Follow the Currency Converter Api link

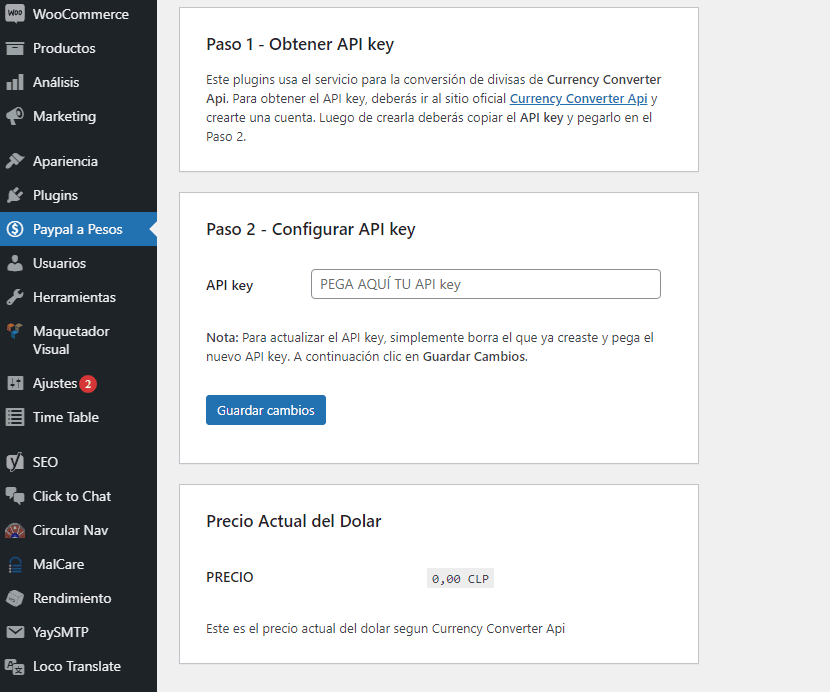578,99
